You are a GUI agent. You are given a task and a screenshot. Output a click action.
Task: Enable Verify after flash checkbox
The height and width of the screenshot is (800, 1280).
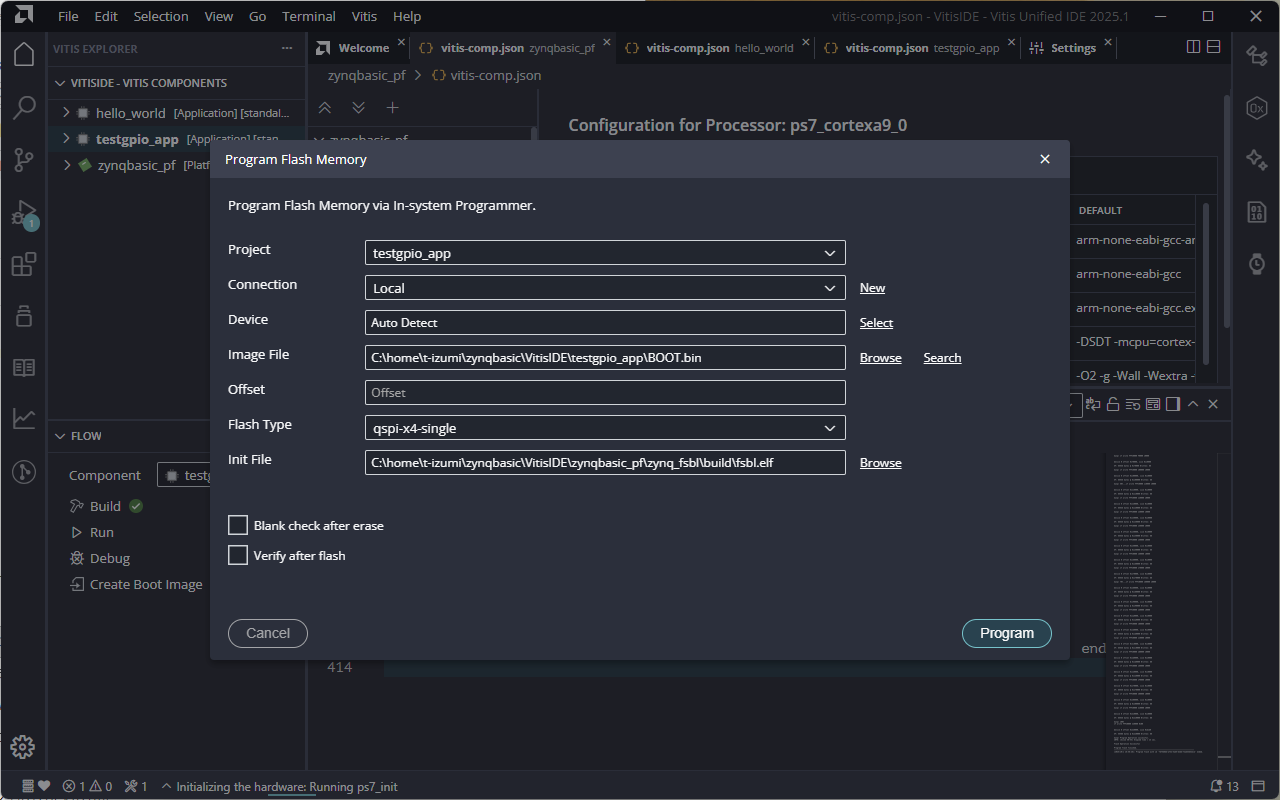pos(238,556)
